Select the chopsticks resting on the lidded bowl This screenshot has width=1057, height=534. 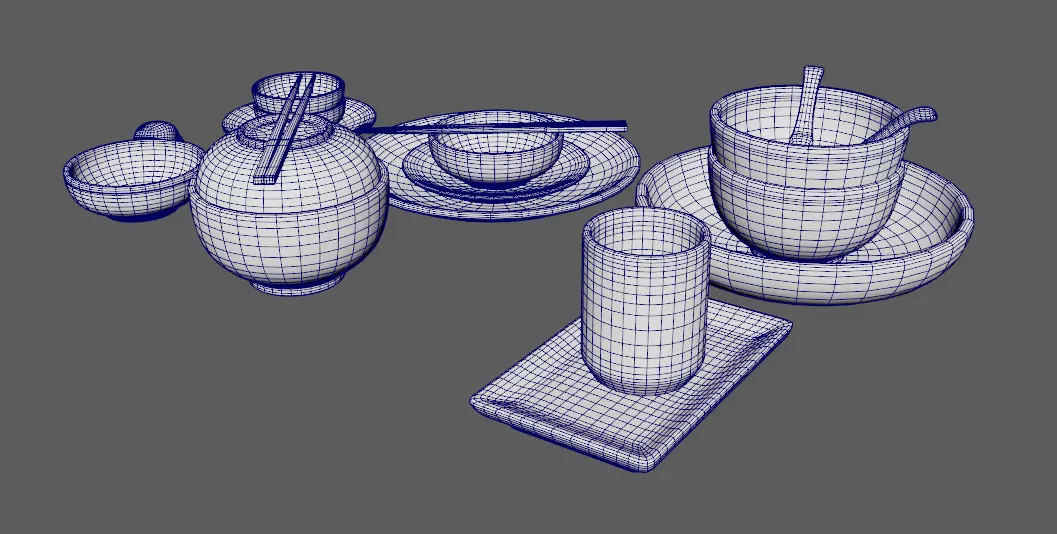pos(284,128)
